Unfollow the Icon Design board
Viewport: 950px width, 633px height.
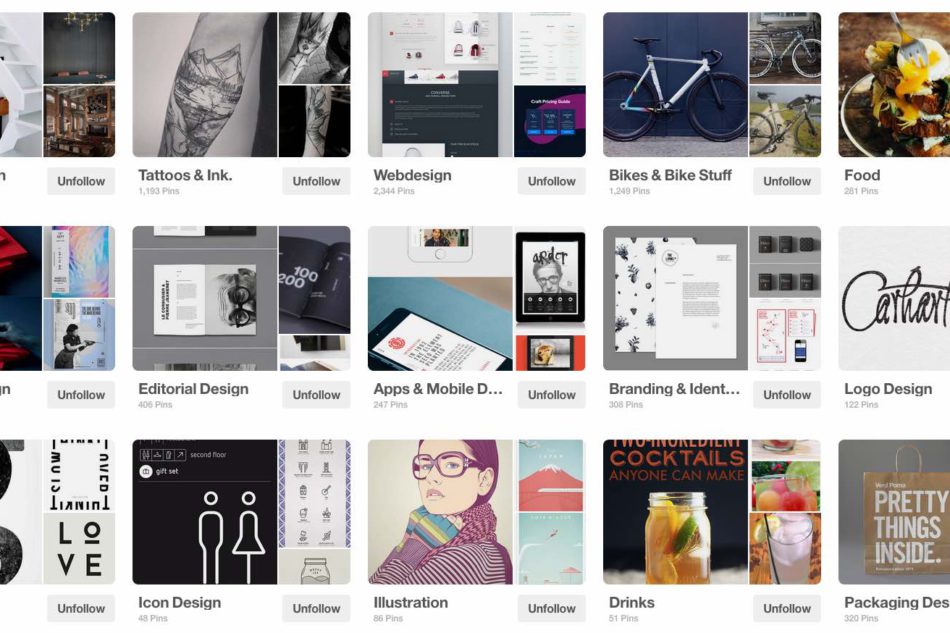click(316, 608)
